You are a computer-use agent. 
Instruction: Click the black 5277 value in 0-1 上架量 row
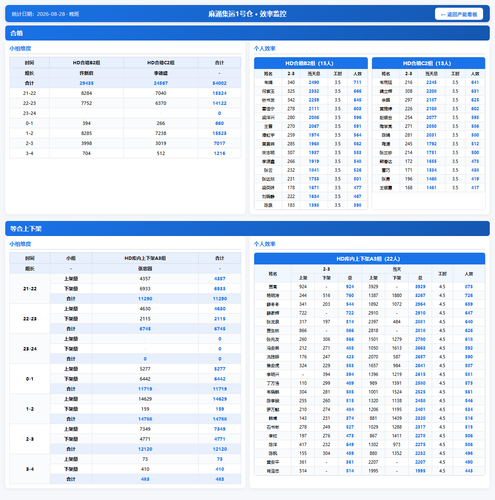[145, 369]
